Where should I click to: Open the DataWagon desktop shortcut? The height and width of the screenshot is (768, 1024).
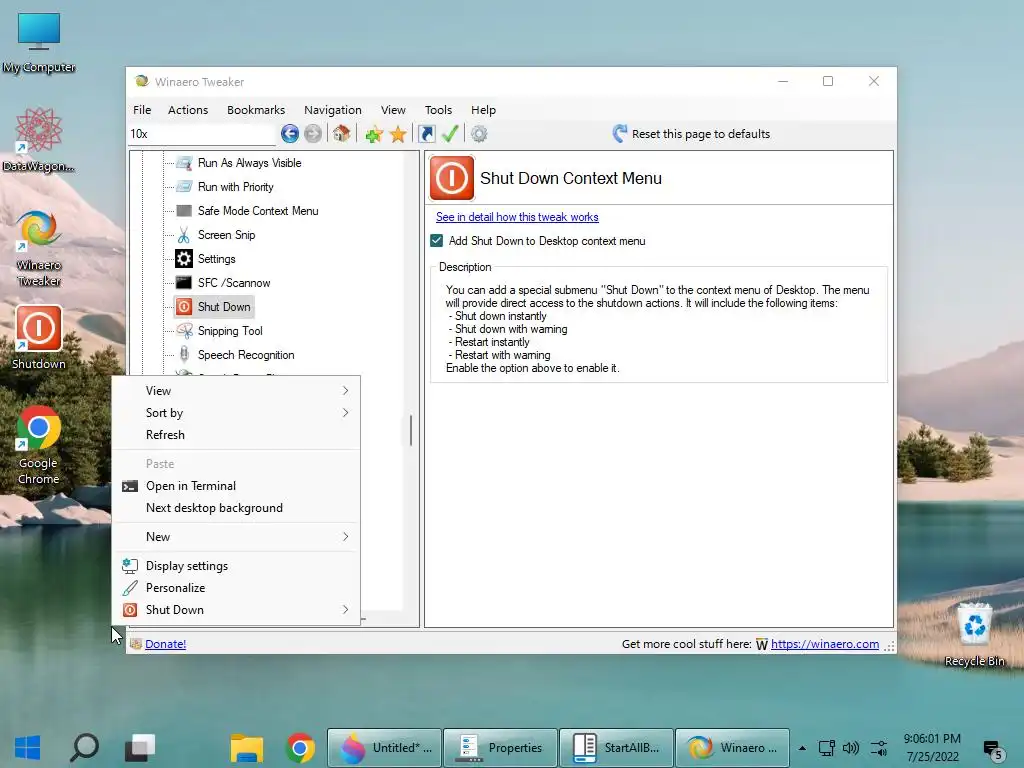(39, 141)
